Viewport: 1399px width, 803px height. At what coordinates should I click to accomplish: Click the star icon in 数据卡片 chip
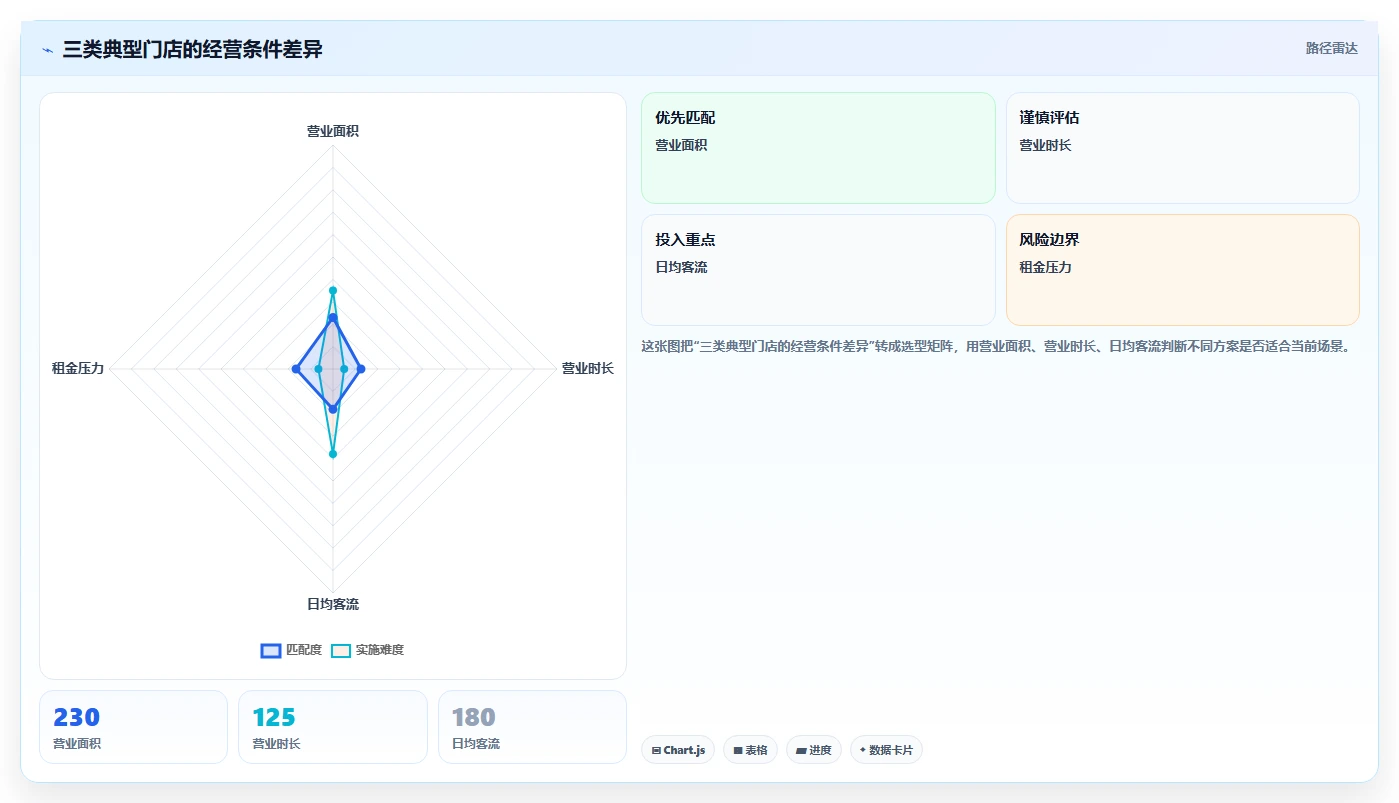point(862,750)
